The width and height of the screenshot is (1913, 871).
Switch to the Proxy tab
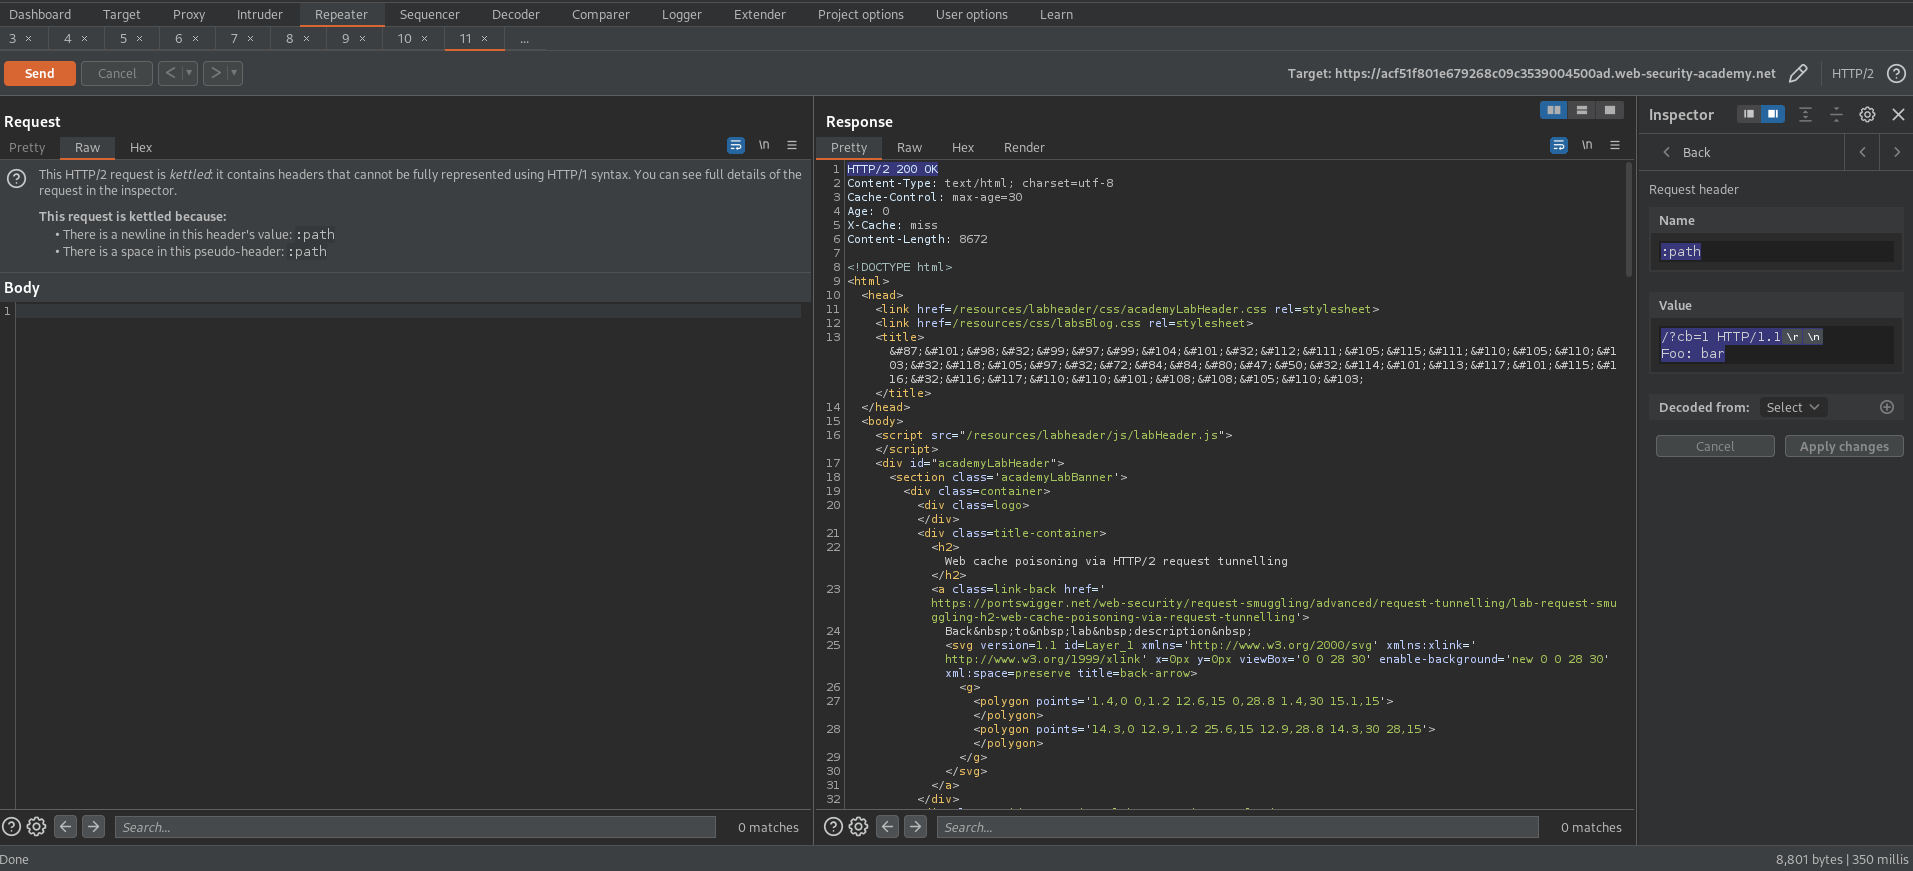point(189,14)
